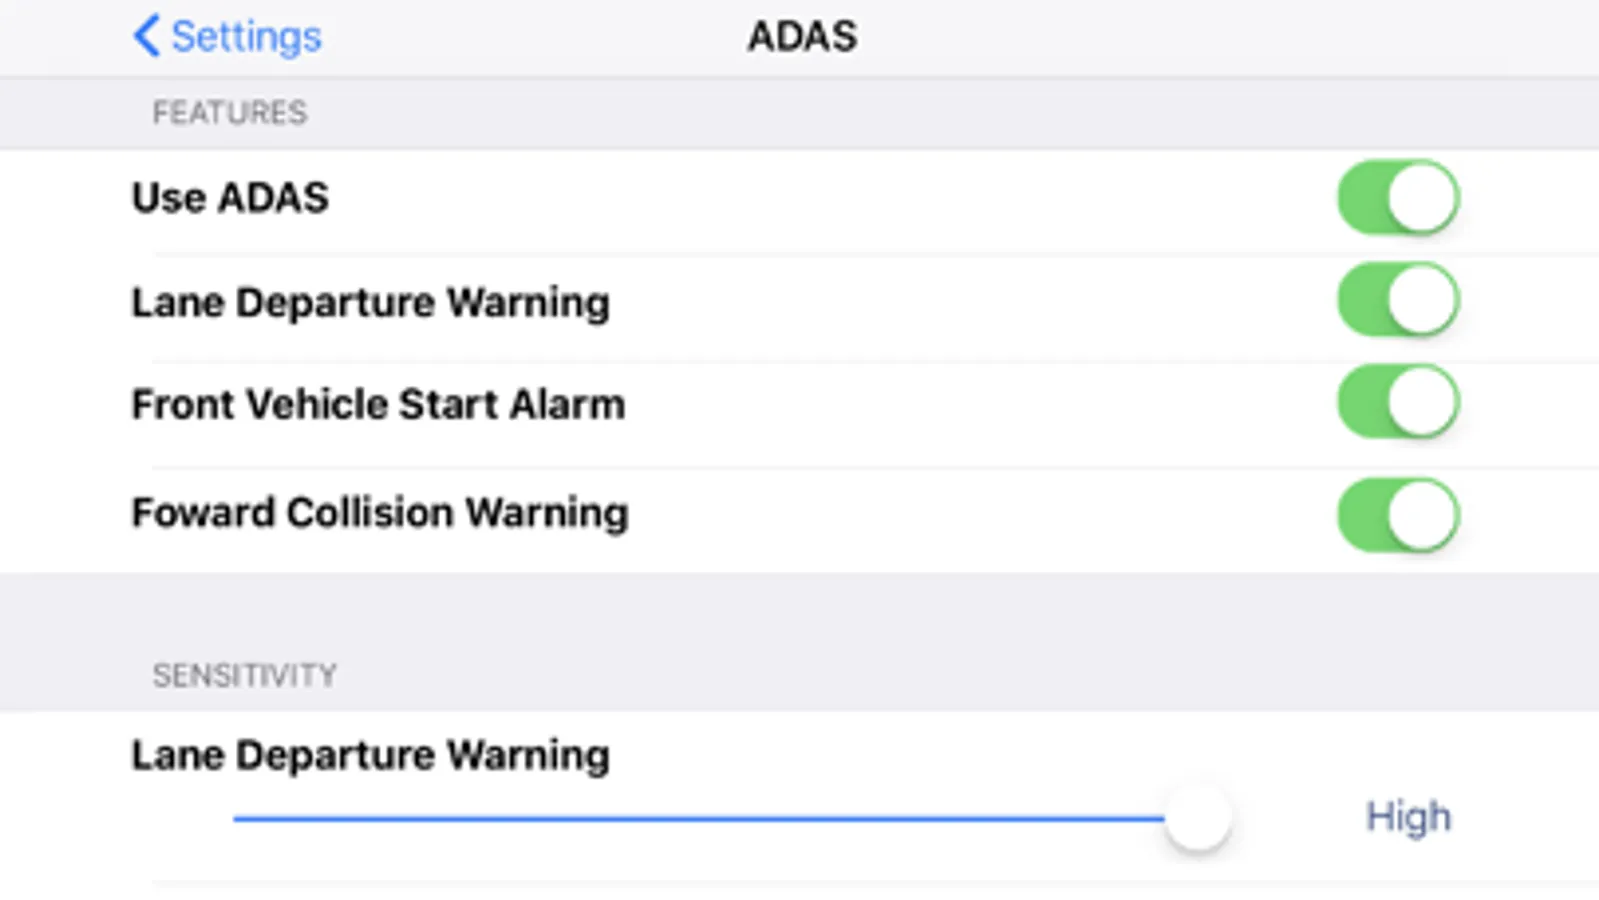The image size is (1599, 900).
Task: Click the ADAS page title
Action: coord(802,37)
